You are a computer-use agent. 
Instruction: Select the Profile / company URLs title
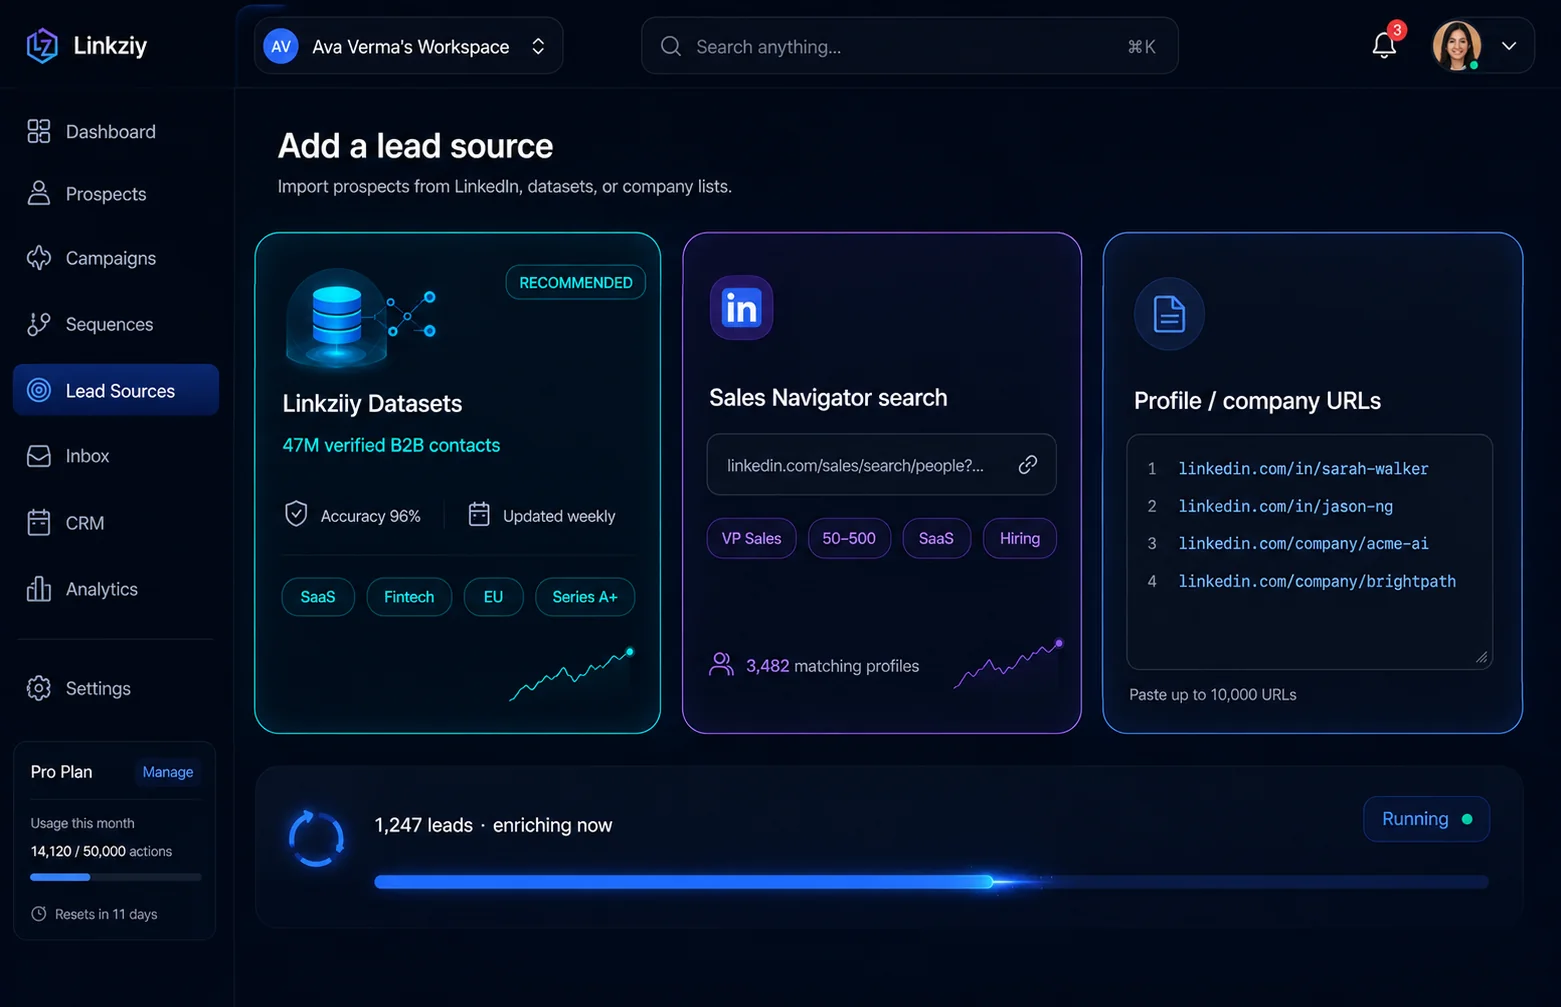(1257, 401)
